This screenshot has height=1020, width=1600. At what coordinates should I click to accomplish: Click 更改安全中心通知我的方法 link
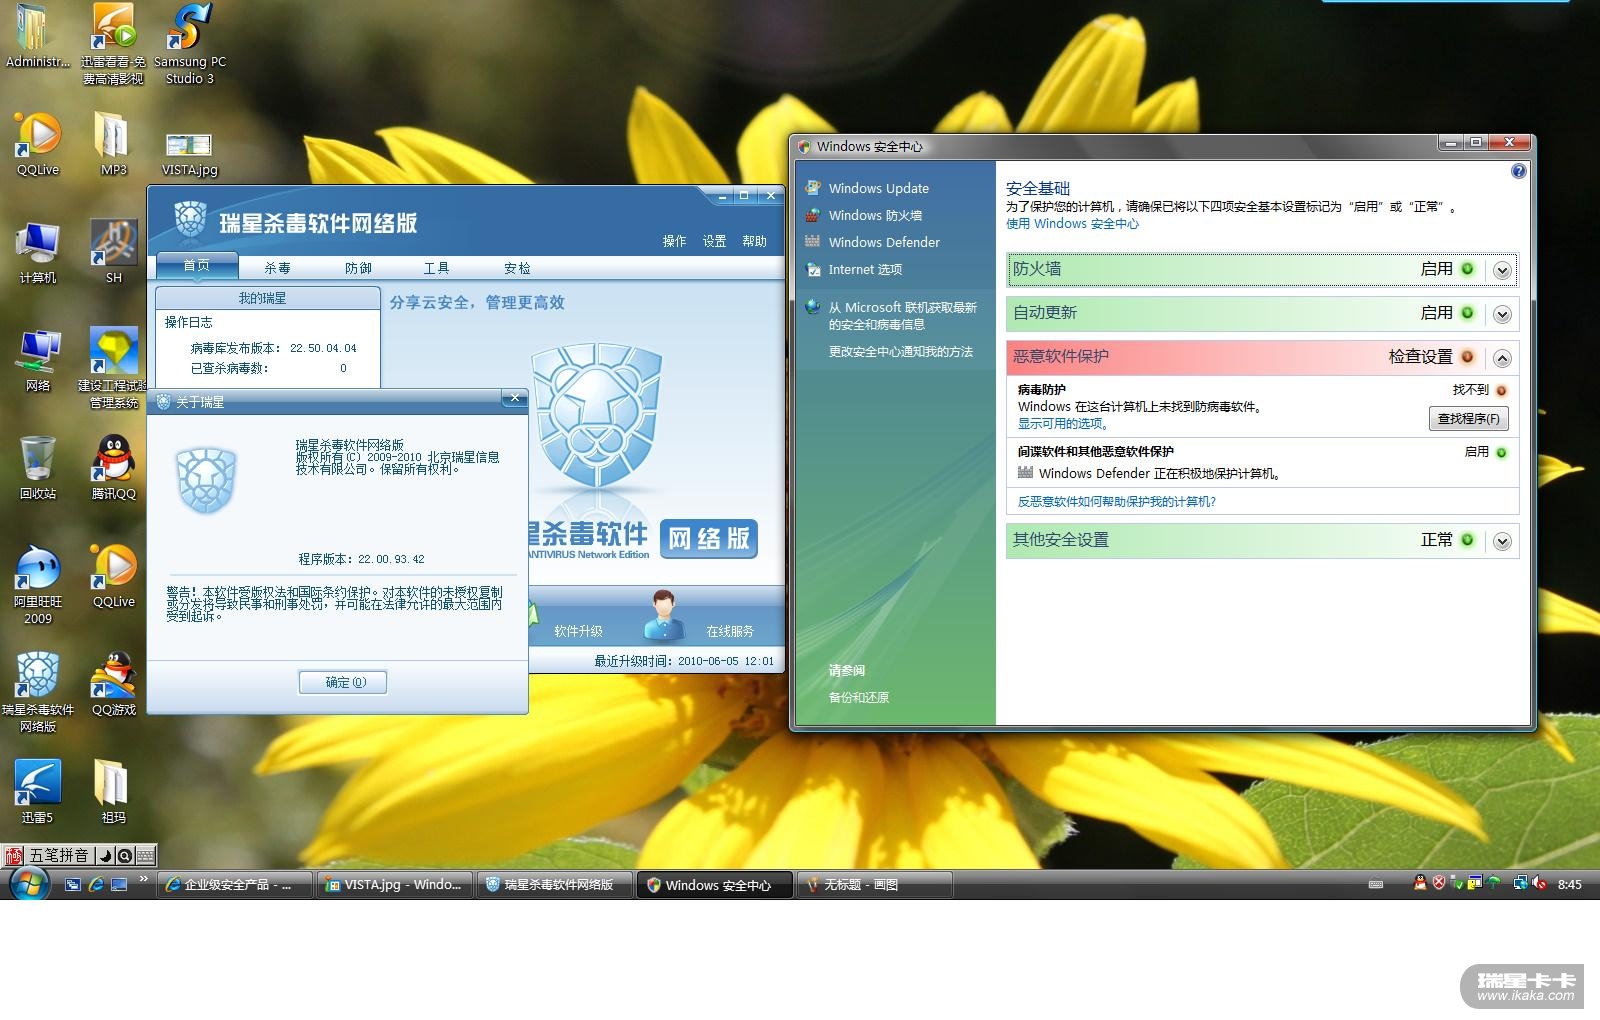point(900,352)
